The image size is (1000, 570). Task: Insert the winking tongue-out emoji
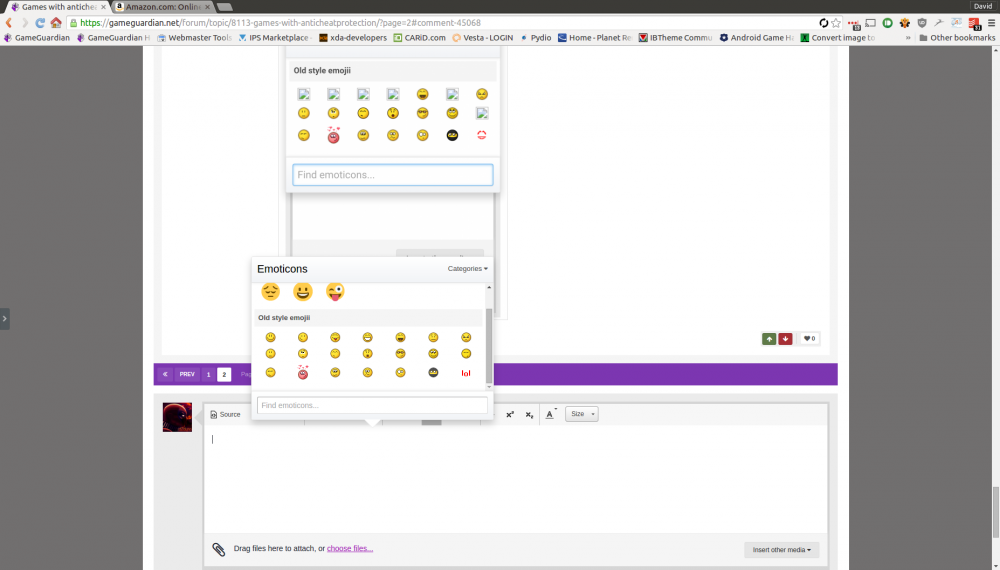[335, 292]
